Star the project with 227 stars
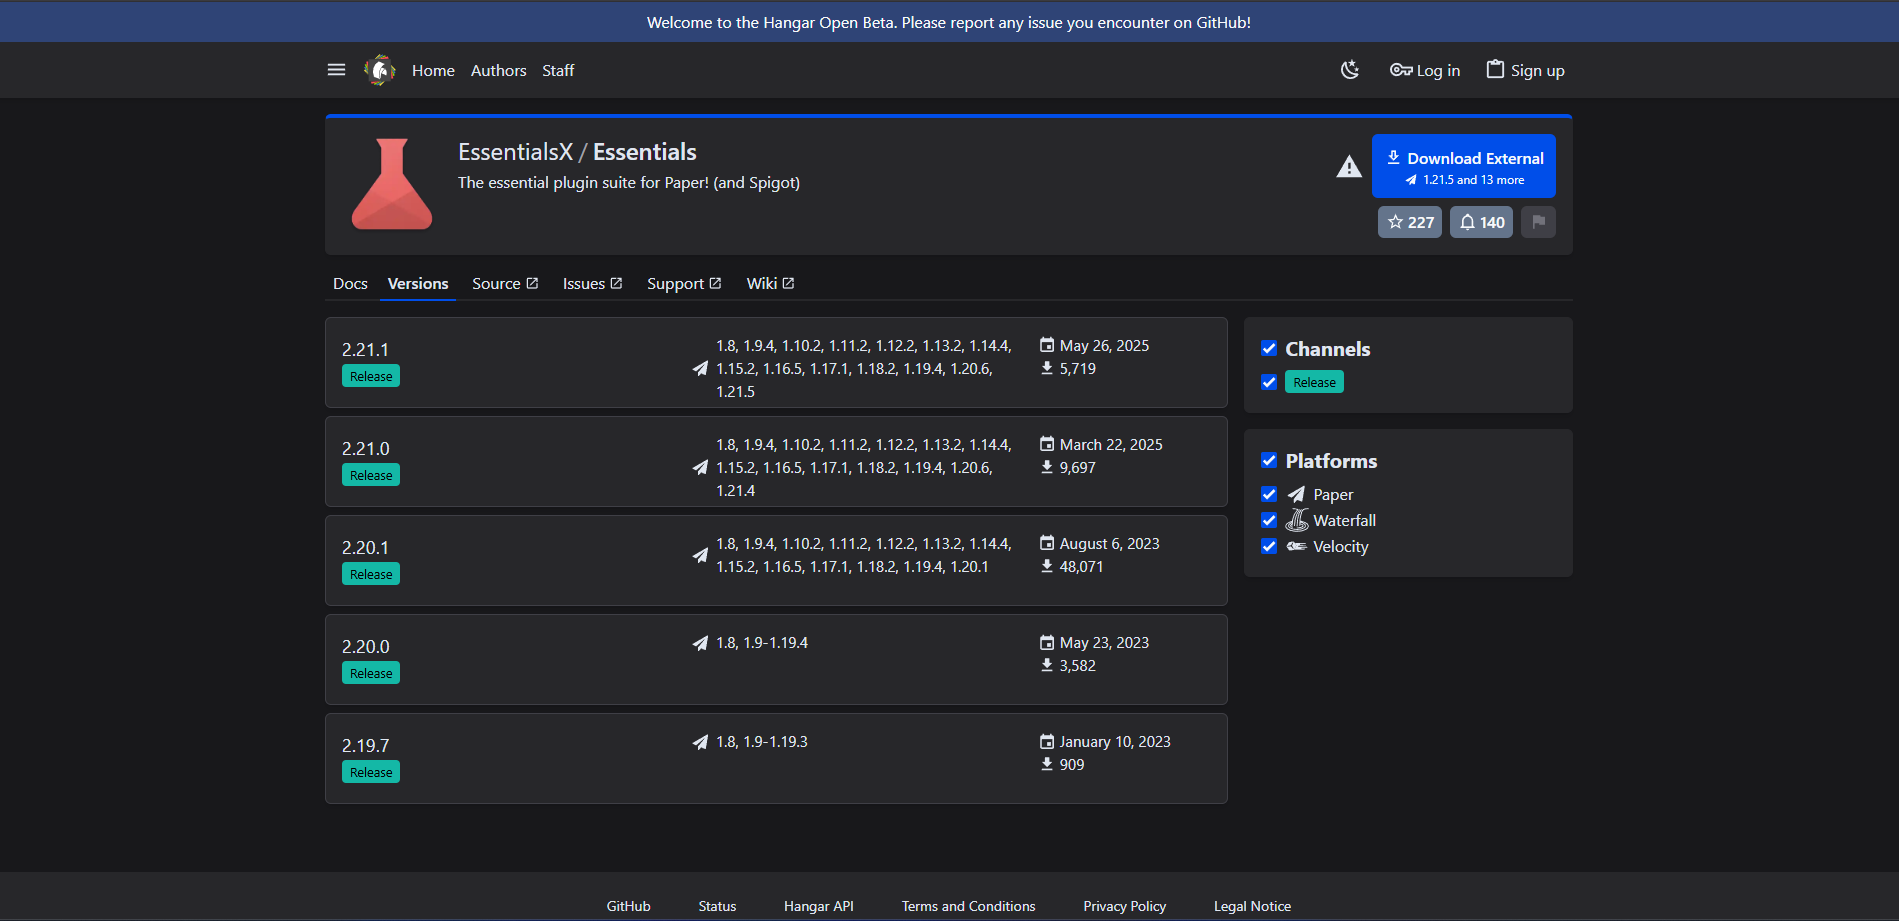 point(1410,222)
